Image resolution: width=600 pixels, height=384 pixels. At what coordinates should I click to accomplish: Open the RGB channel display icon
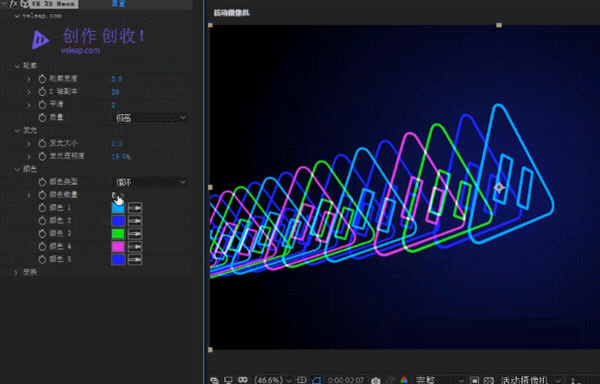point(404,380)
